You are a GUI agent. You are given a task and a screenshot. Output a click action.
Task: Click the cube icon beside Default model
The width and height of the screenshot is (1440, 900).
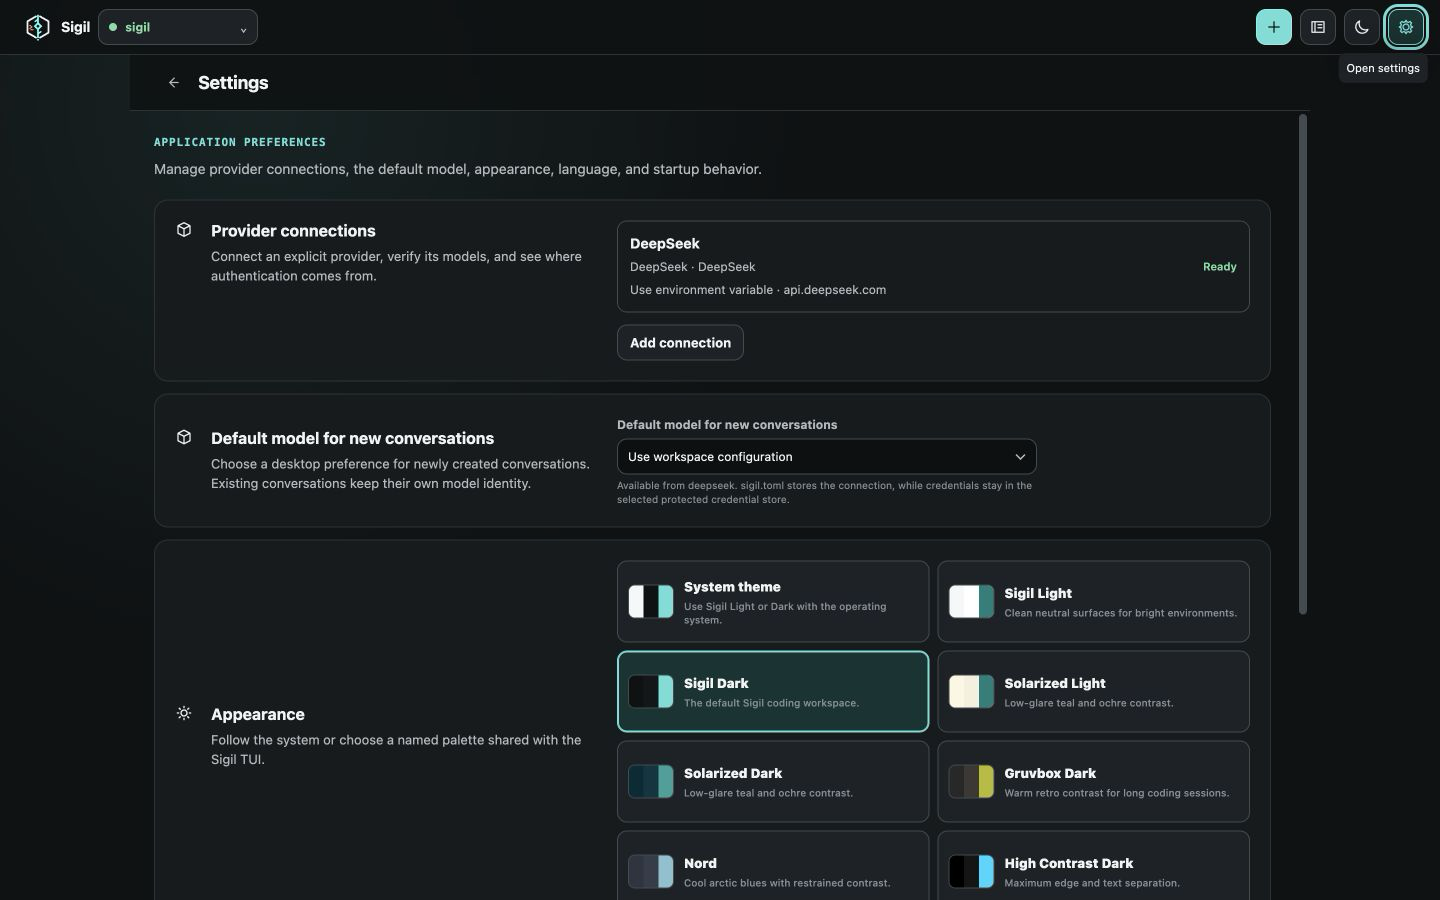184,438
